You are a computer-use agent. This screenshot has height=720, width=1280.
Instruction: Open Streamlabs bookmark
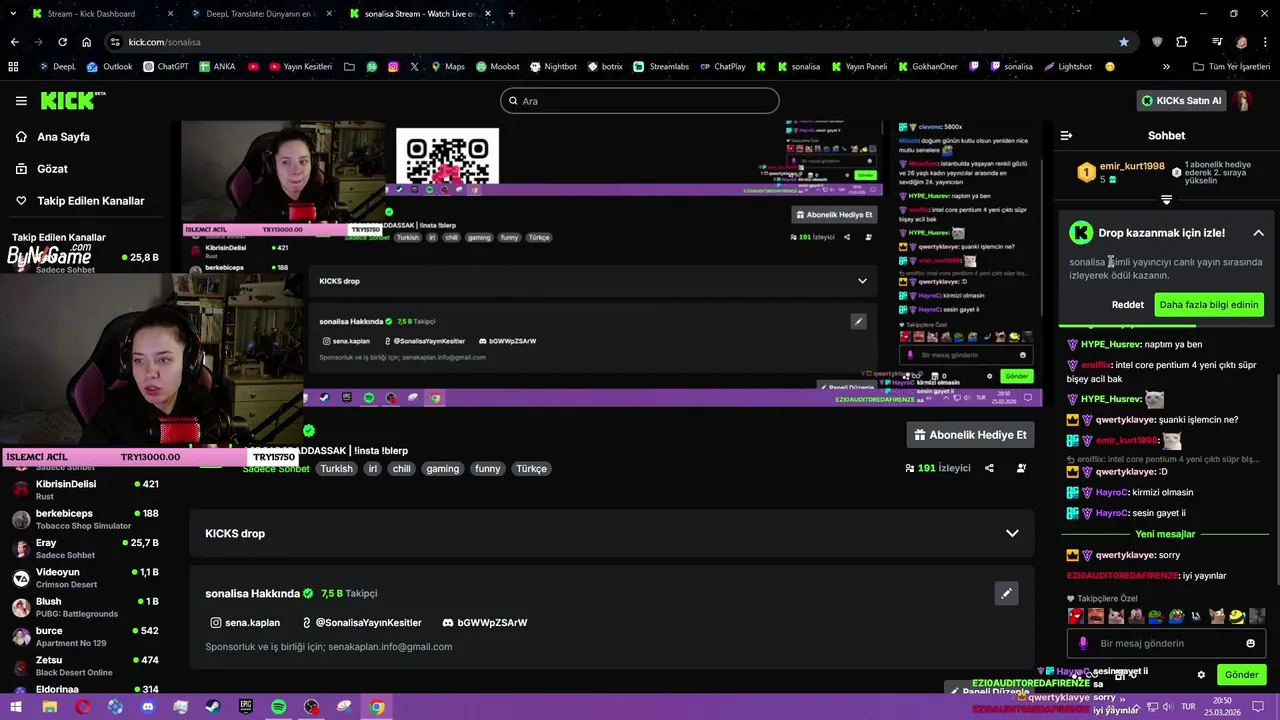pos(661,67)
